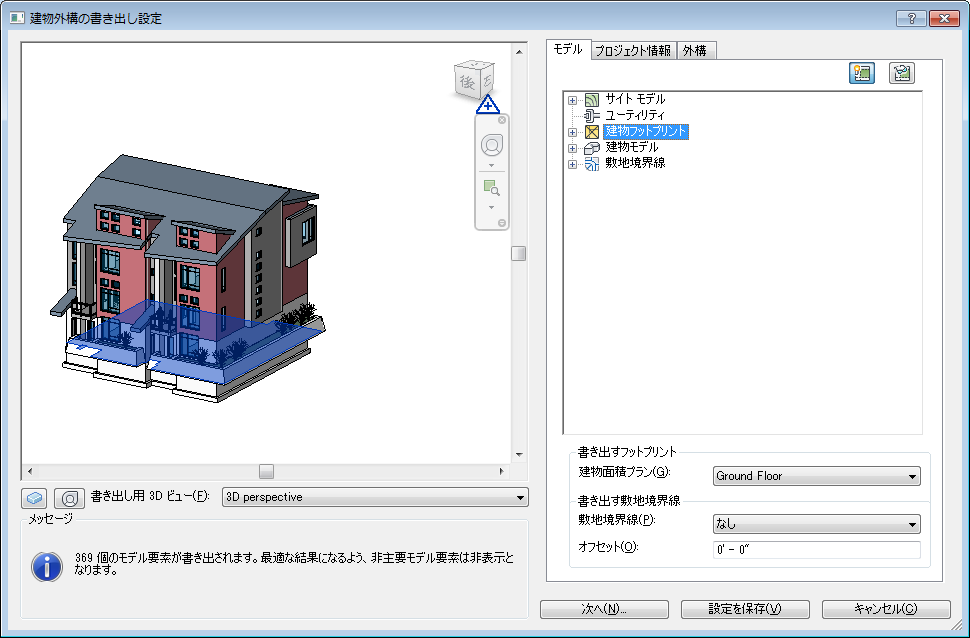Click the ViewCube home triangle icon
970x638 pixels.
point(488,105)
